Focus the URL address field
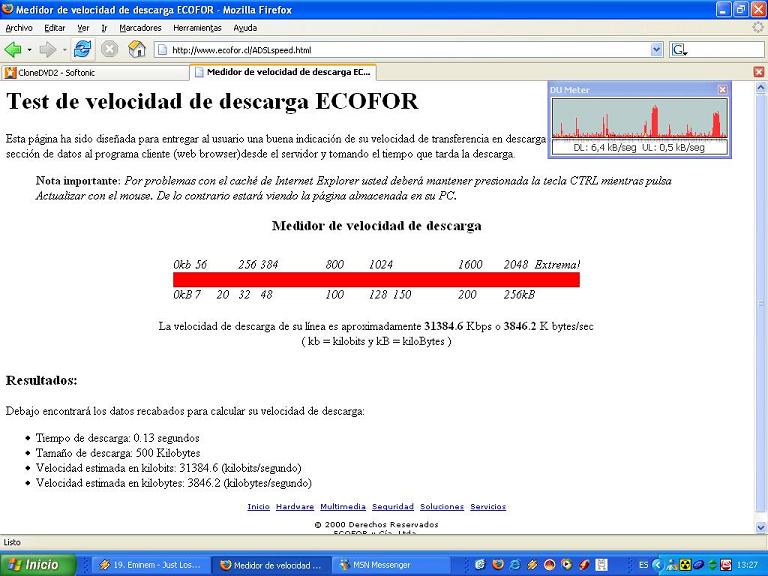The height and width of the screenshot is (576, 768). tap(409, 49)
